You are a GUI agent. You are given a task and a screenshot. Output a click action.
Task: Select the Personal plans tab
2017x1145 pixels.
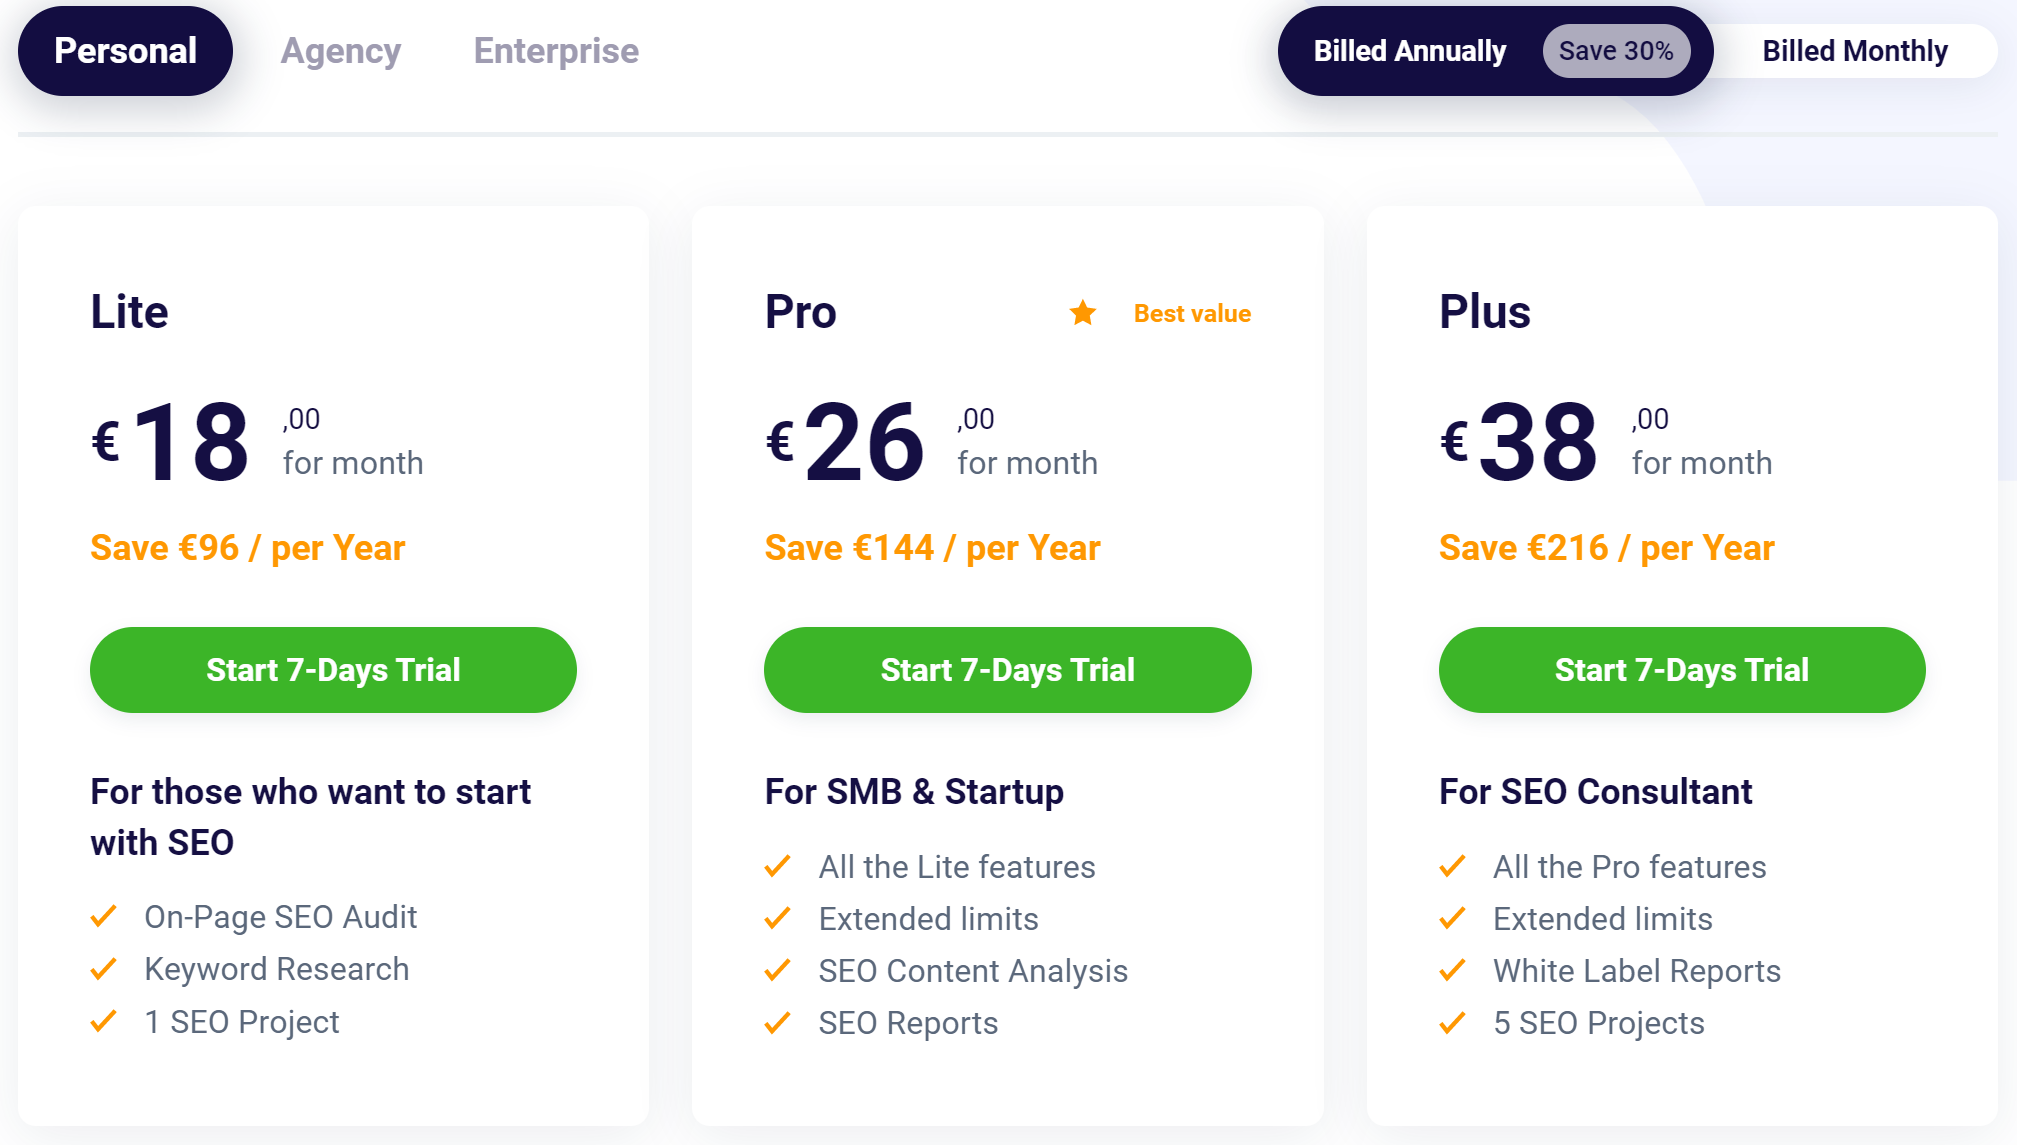[x=125, y=51]
